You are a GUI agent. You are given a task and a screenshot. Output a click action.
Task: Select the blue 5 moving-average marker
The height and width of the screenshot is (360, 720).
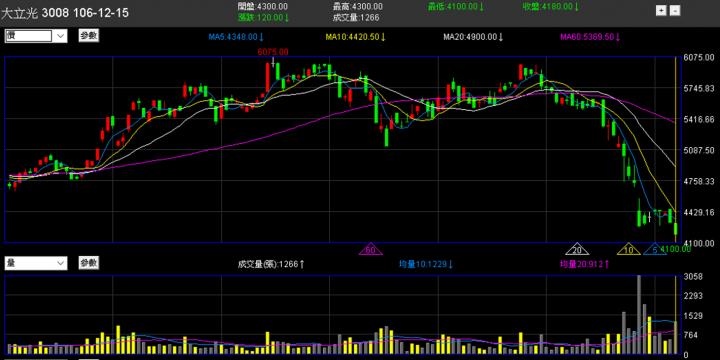click(x=655, y=249)
